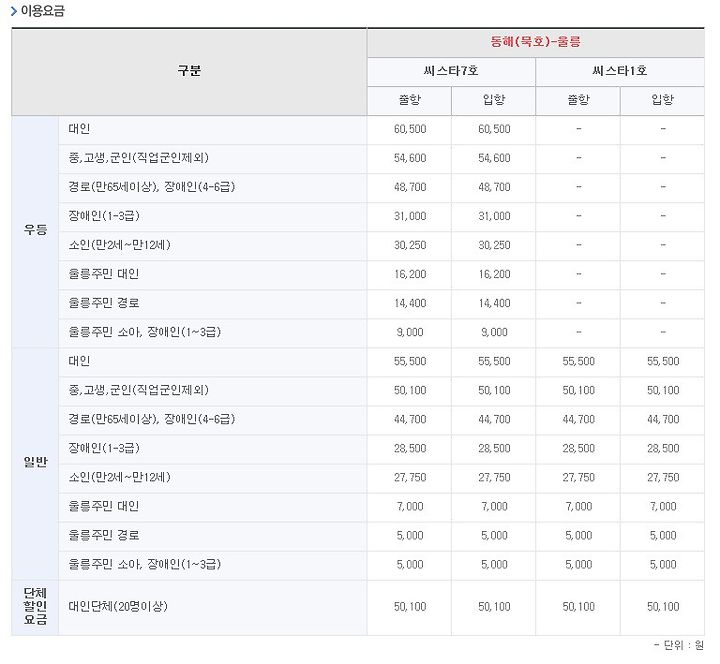Click 48,700 fare under 씨스타7호 입항

[494, 187]
